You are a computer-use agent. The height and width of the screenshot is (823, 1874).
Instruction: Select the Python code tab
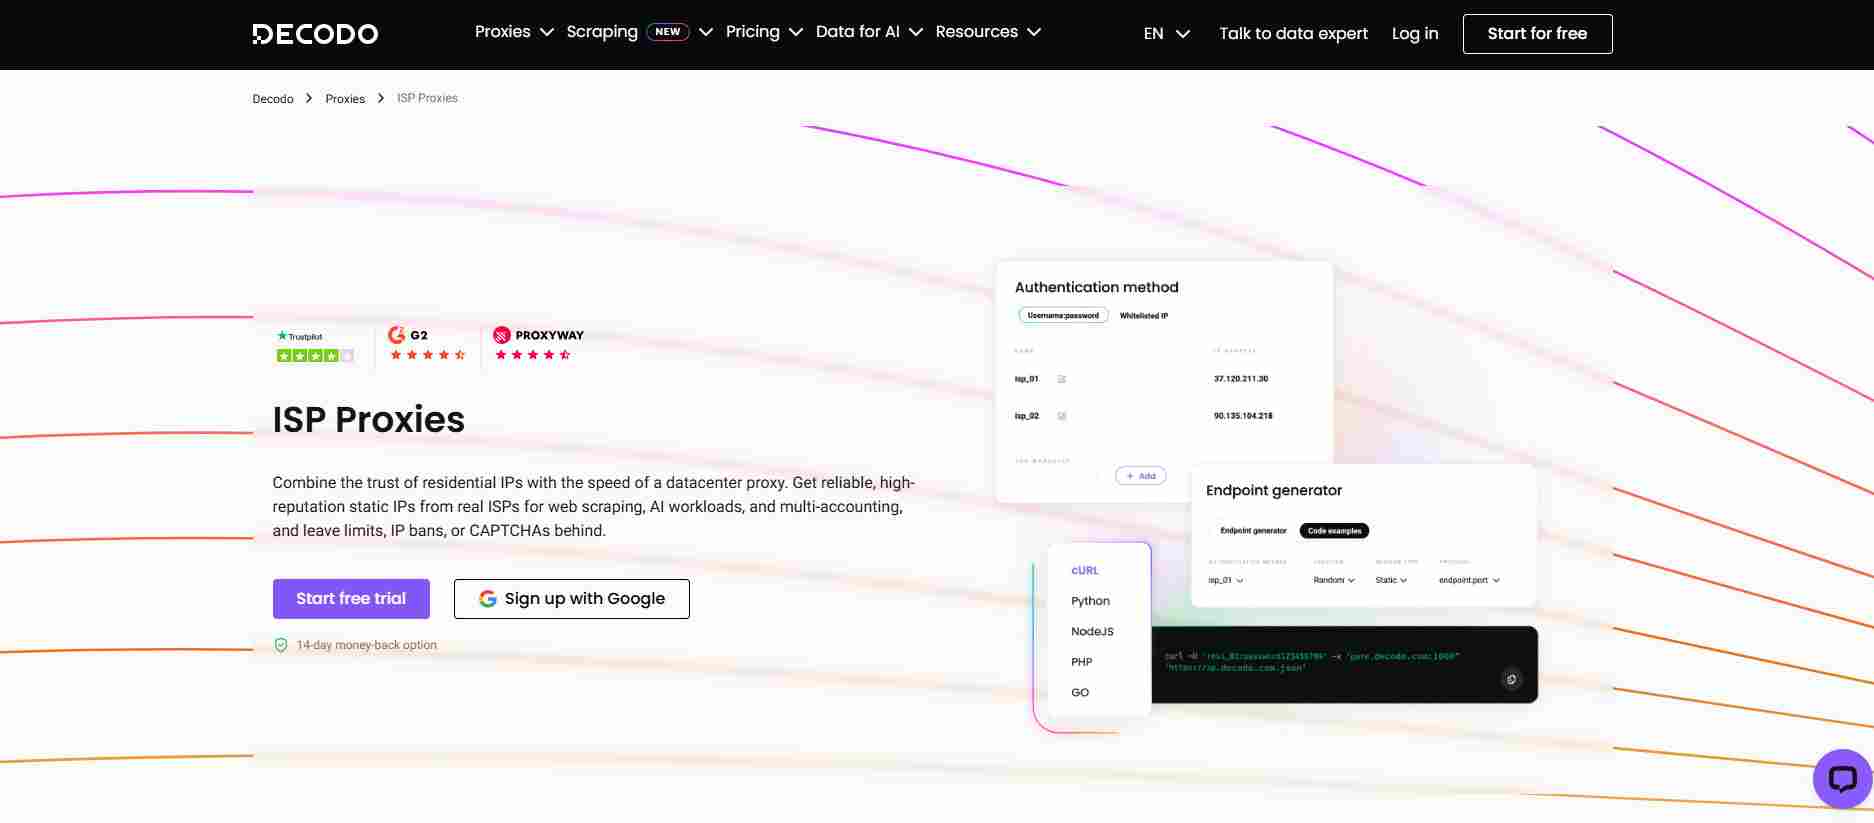[1090, 601]
